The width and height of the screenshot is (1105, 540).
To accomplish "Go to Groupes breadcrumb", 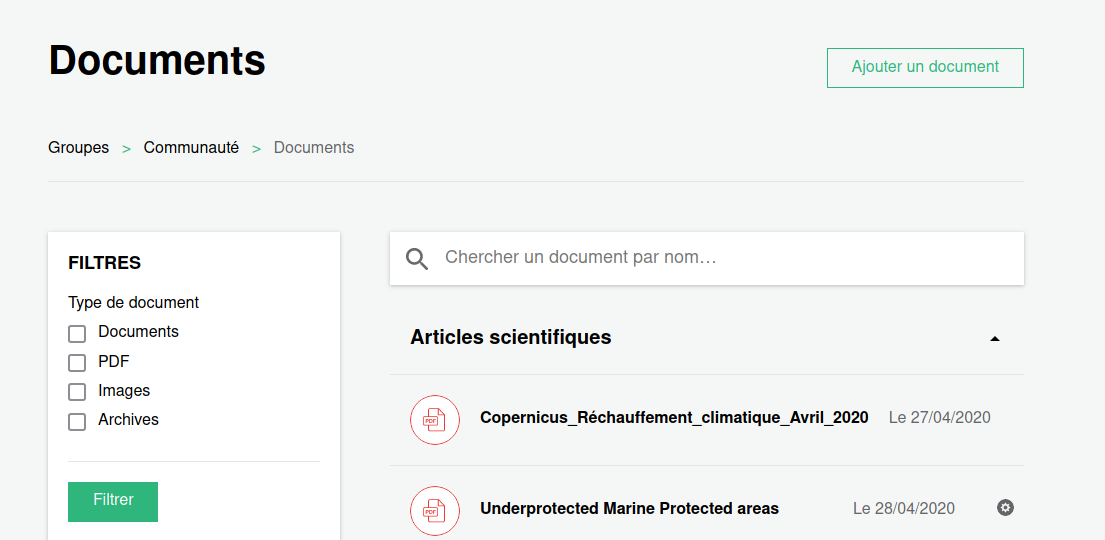I will pos(78,148).
